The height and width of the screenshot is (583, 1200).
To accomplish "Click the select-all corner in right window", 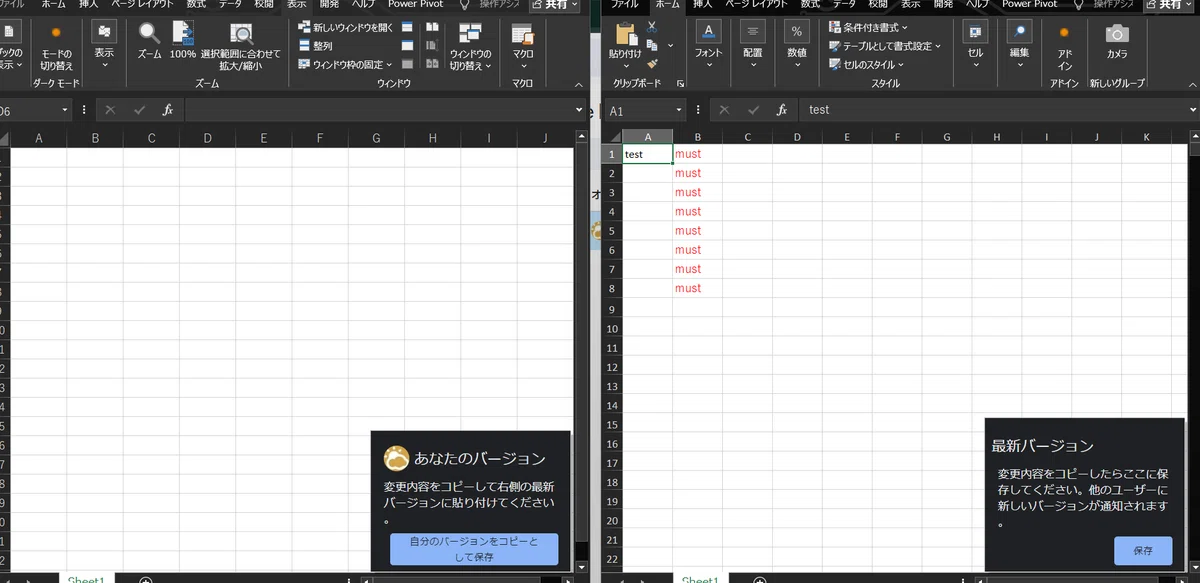I will (x=612, y=137).
